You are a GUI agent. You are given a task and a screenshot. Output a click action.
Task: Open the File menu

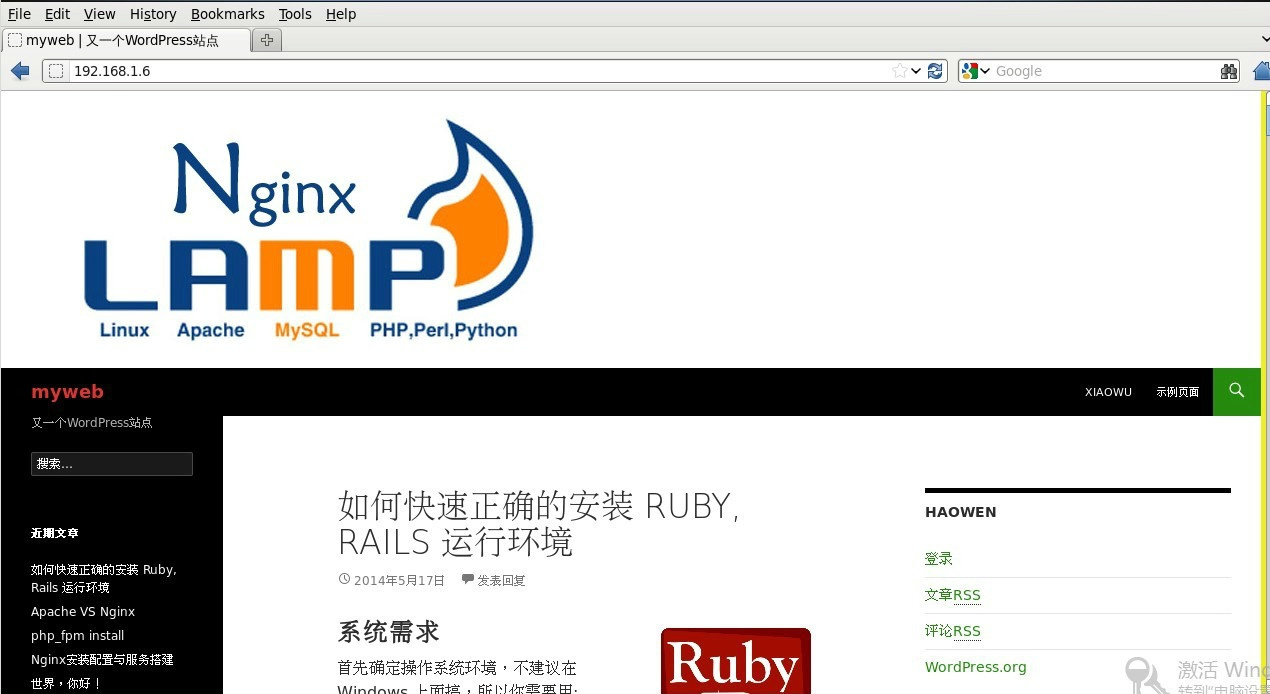pyautogui.click(x=19, y=14)
